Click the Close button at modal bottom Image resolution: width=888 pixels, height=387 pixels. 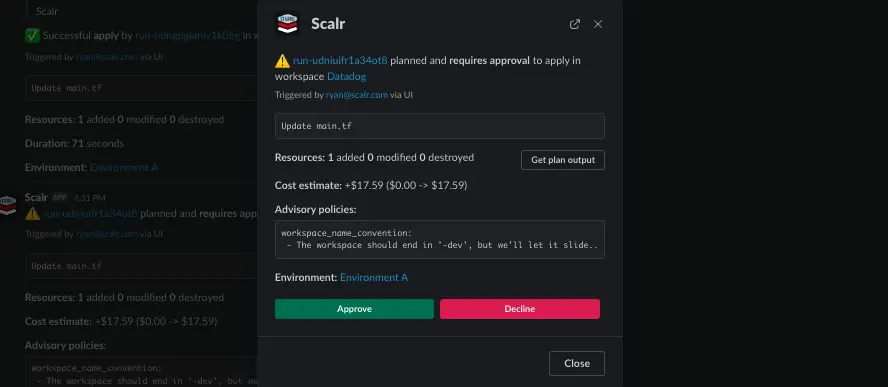coord(577,363)
